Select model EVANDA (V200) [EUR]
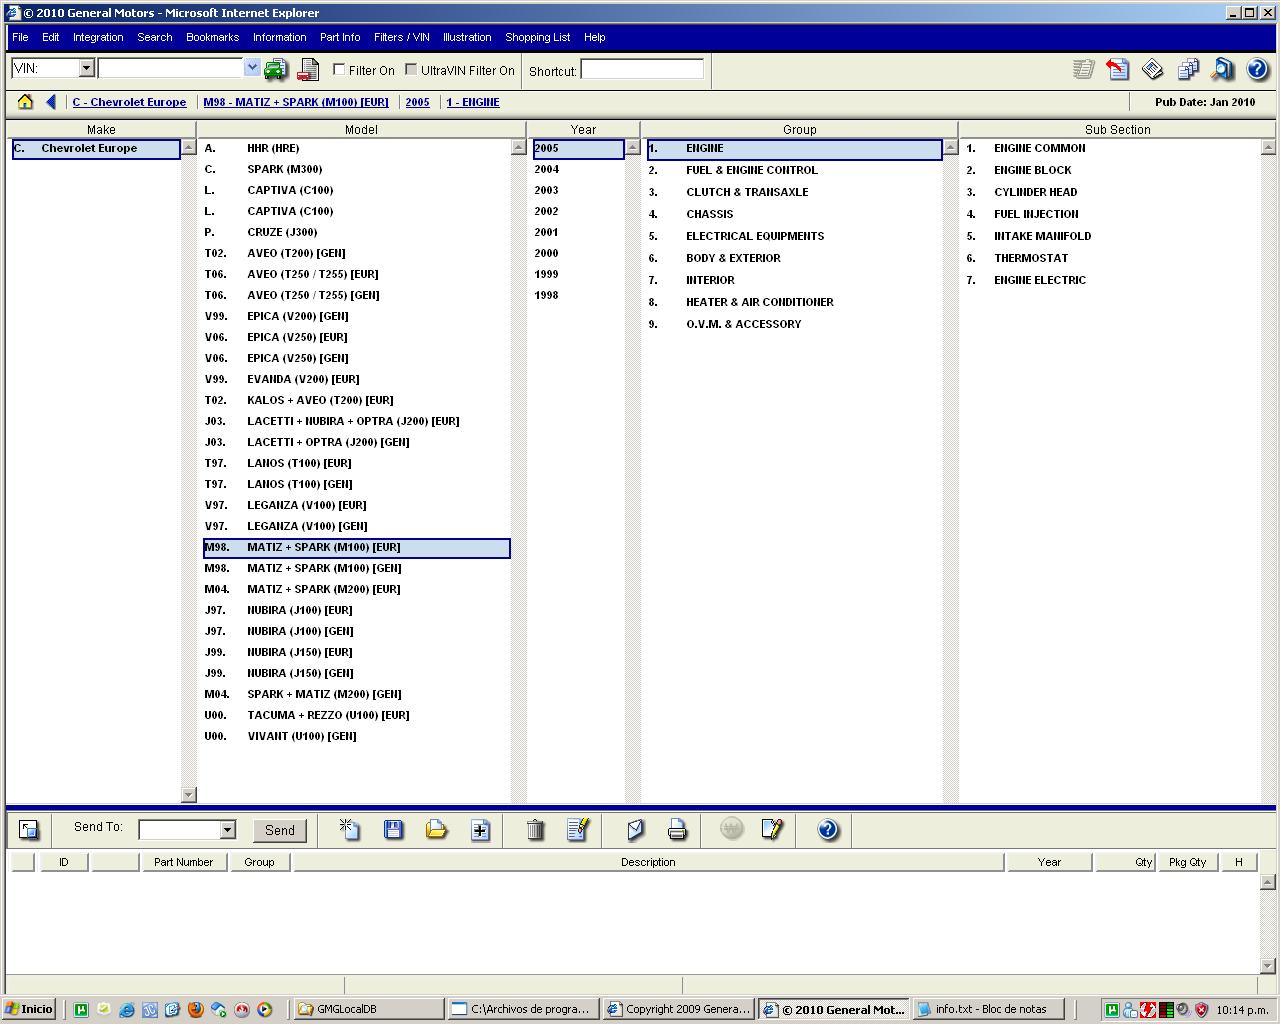The height and width of the screenshot is (1024, 1280). (357, 379)
